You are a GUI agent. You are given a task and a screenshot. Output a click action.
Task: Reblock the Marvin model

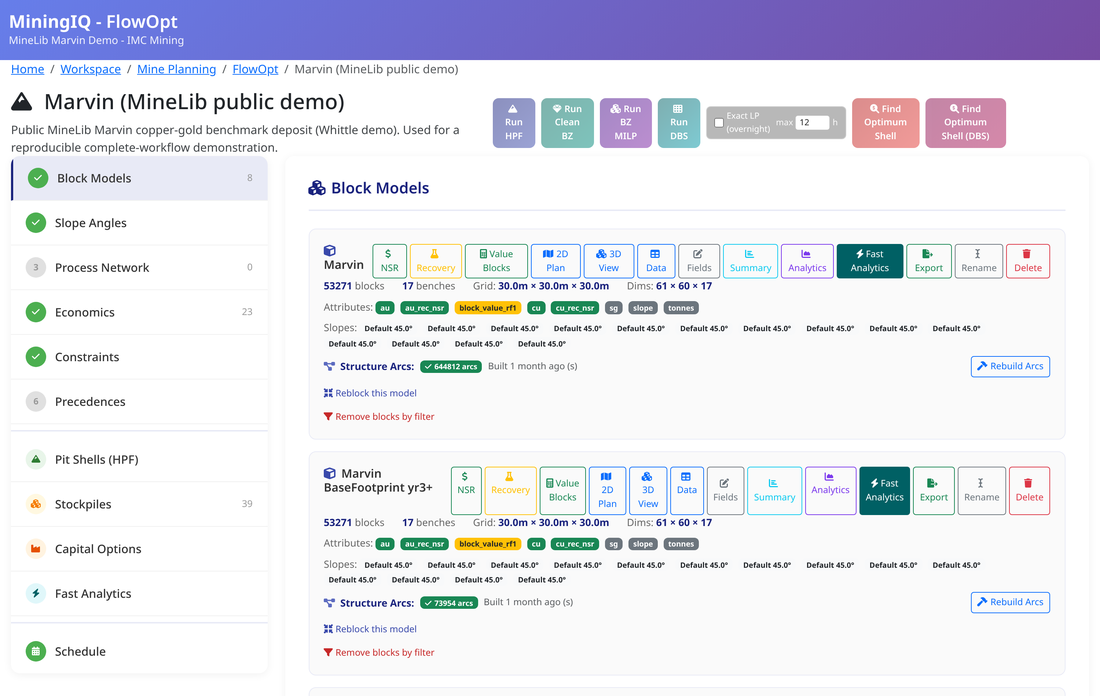[x=370, y=393]
